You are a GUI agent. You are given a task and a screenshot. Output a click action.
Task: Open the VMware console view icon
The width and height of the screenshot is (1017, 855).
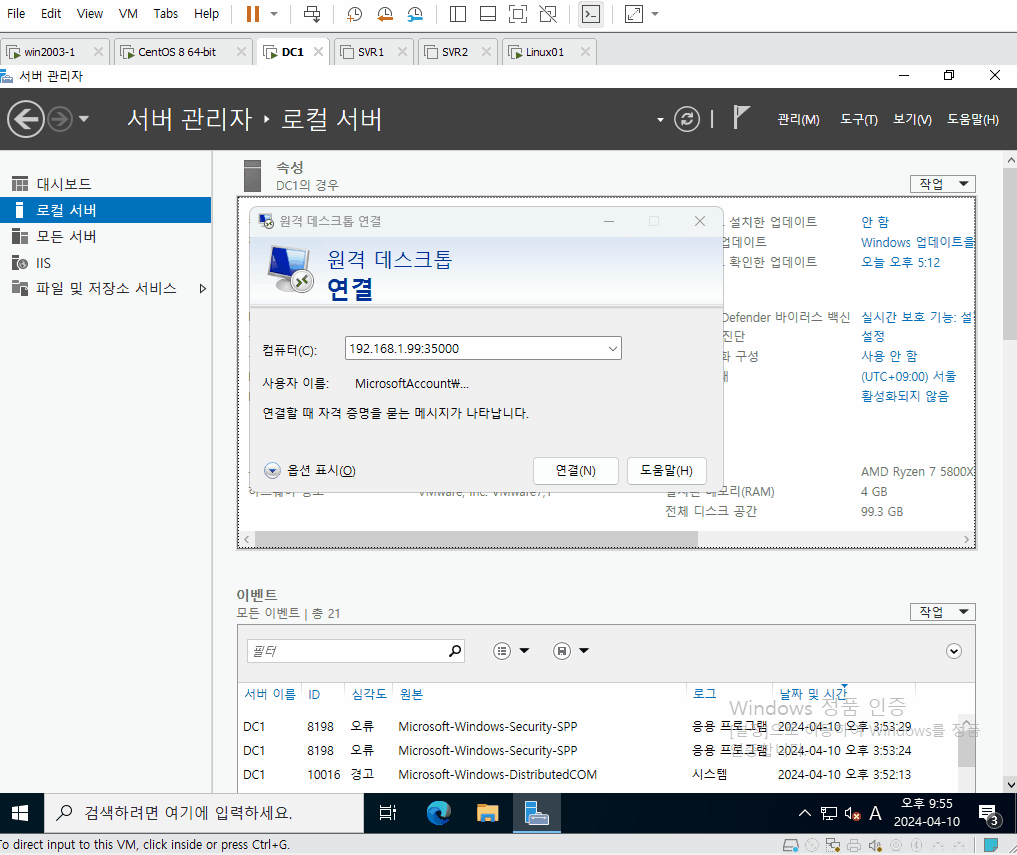coord(591,14)
